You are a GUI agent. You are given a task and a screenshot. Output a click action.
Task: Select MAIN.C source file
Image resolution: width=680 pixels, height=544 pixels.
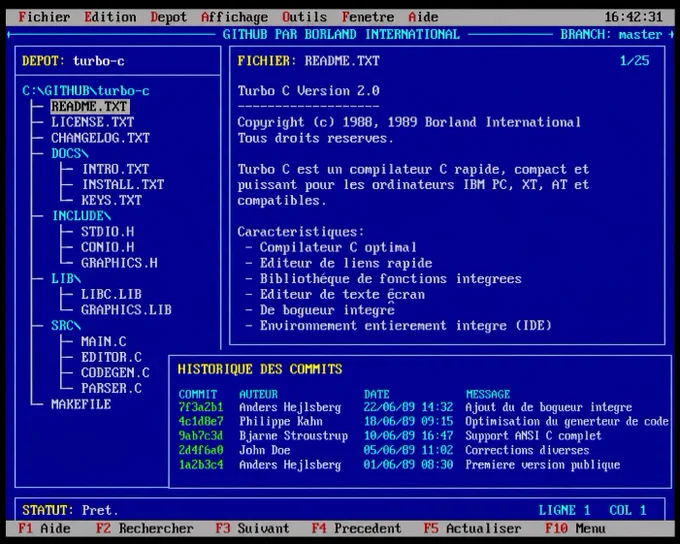pos(104,341)
